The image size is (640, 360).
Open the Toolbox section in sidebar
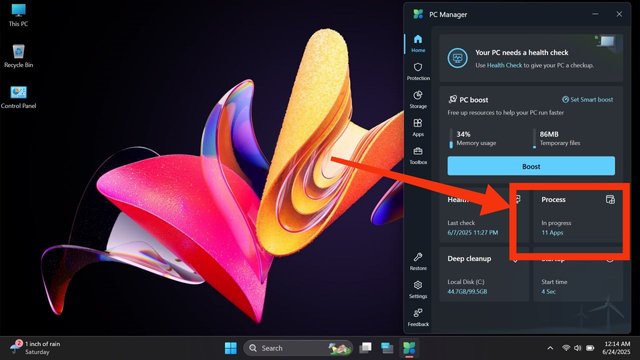pos(418,156)
